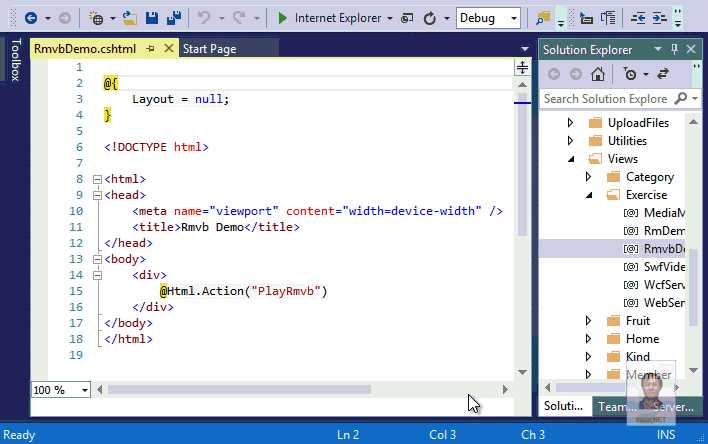Screen dimensions: 708x444
Task: Click the Solution Explorer auto-hide pin icon
Action: 674,49
